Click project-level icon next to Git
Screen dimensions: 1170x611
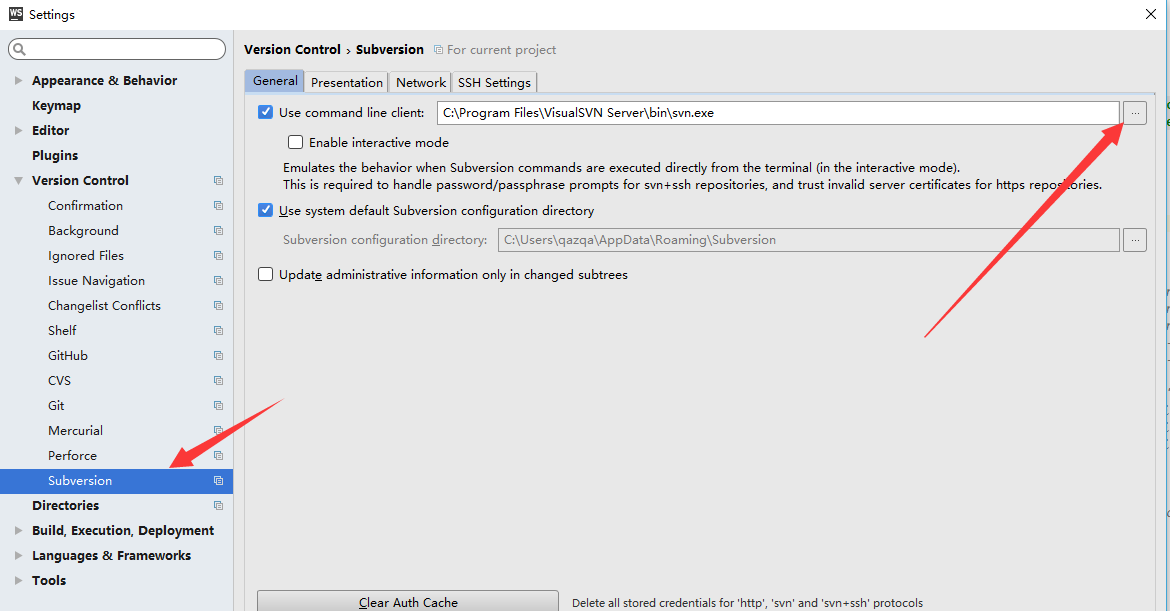tap(218, 405)
